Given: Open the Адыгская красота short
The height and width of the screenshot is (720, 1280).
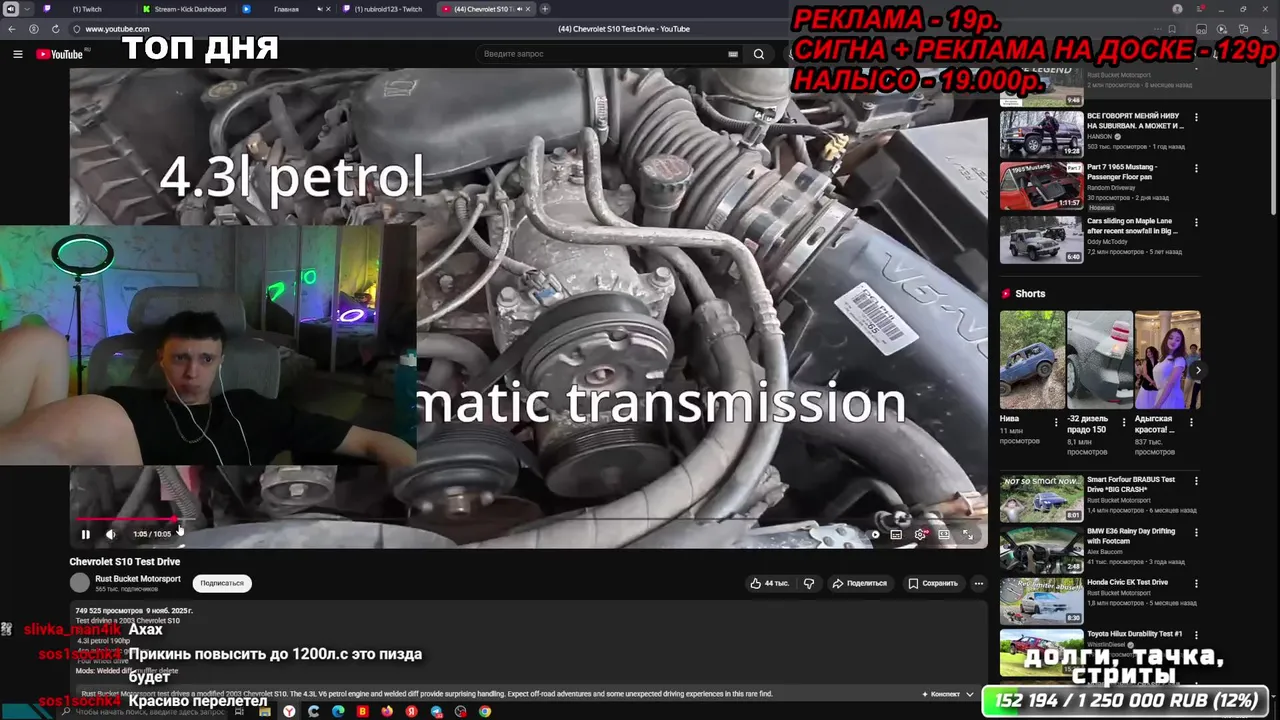Looking at the screenshot, I should tap(1167, 360).
